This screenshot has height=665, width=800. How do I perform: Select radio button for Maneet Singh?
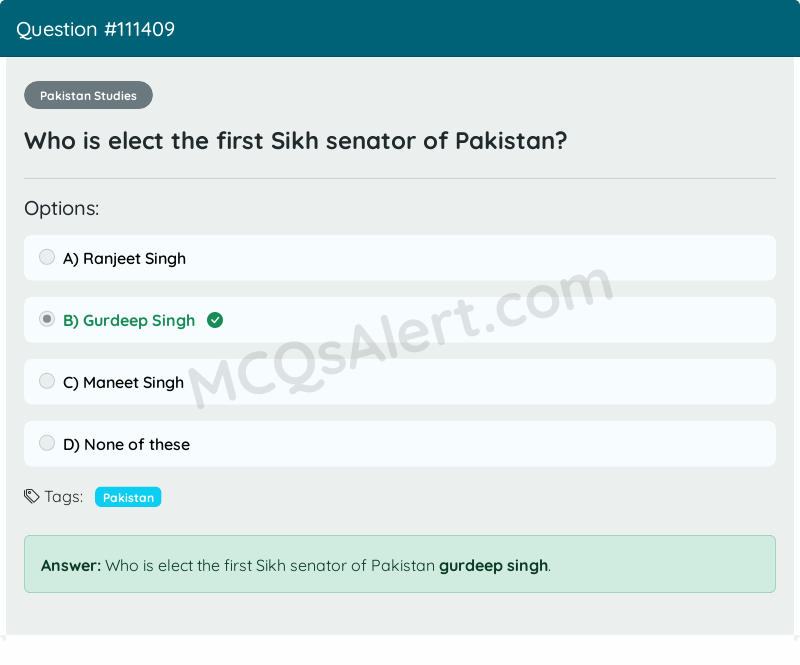click(47, 381)
